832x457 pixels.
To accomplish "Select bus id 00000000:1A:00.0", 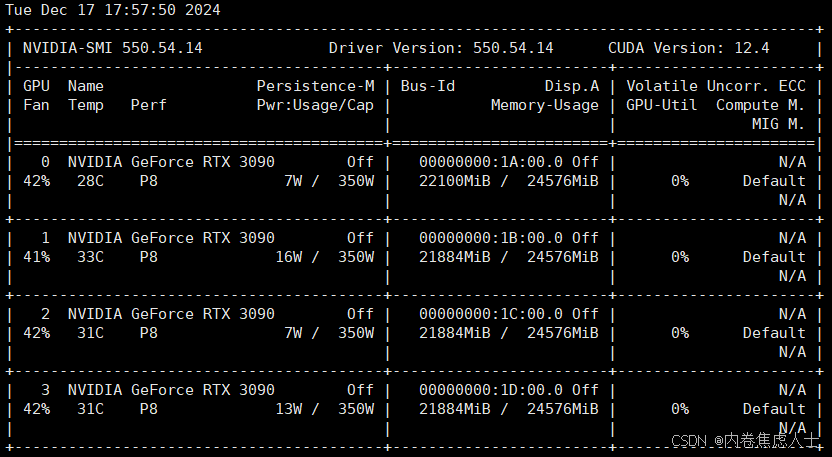I will pos(491,162).
